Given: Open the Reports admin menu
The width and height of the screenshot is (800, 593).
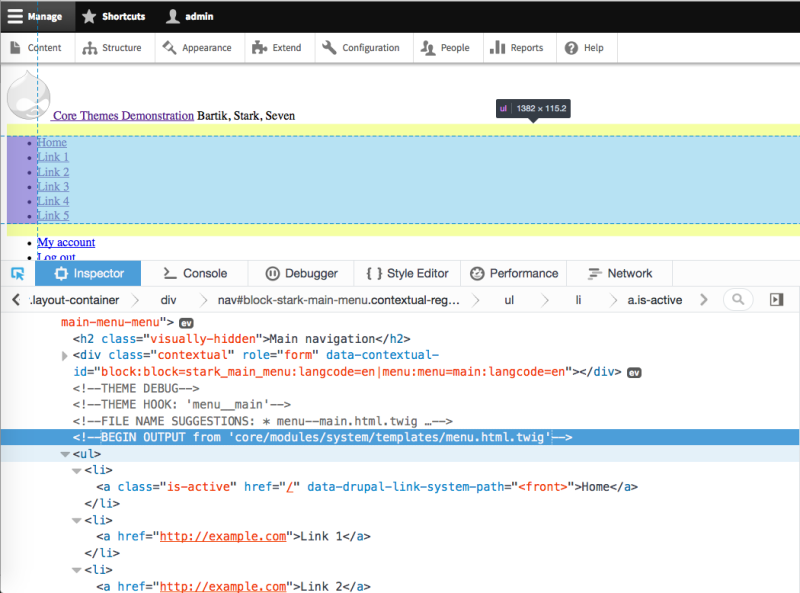Looking at the screenshot, I should coord(519,47).
